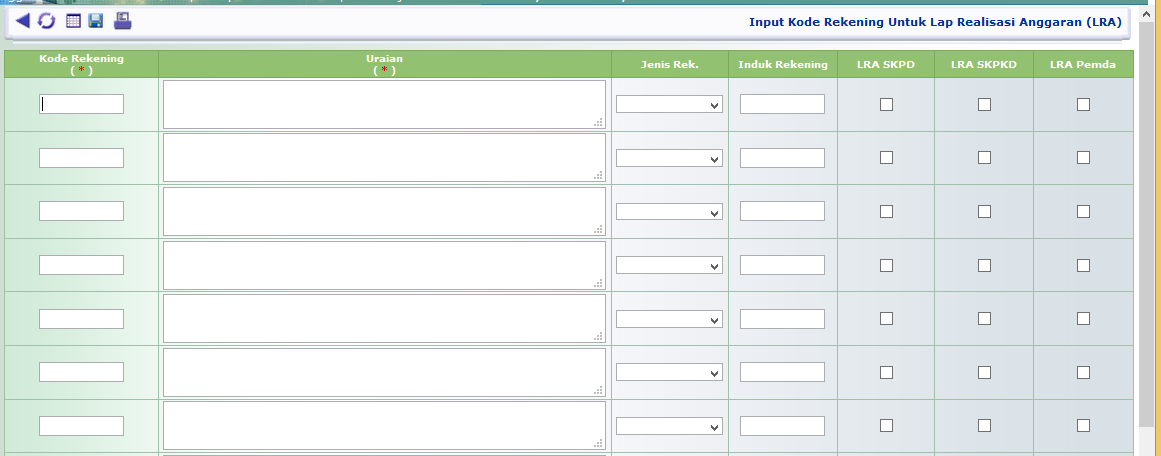The width and height of the screenshot is (1161, 456).
Task: Click the back arrow icon
Action: (22, 21)
